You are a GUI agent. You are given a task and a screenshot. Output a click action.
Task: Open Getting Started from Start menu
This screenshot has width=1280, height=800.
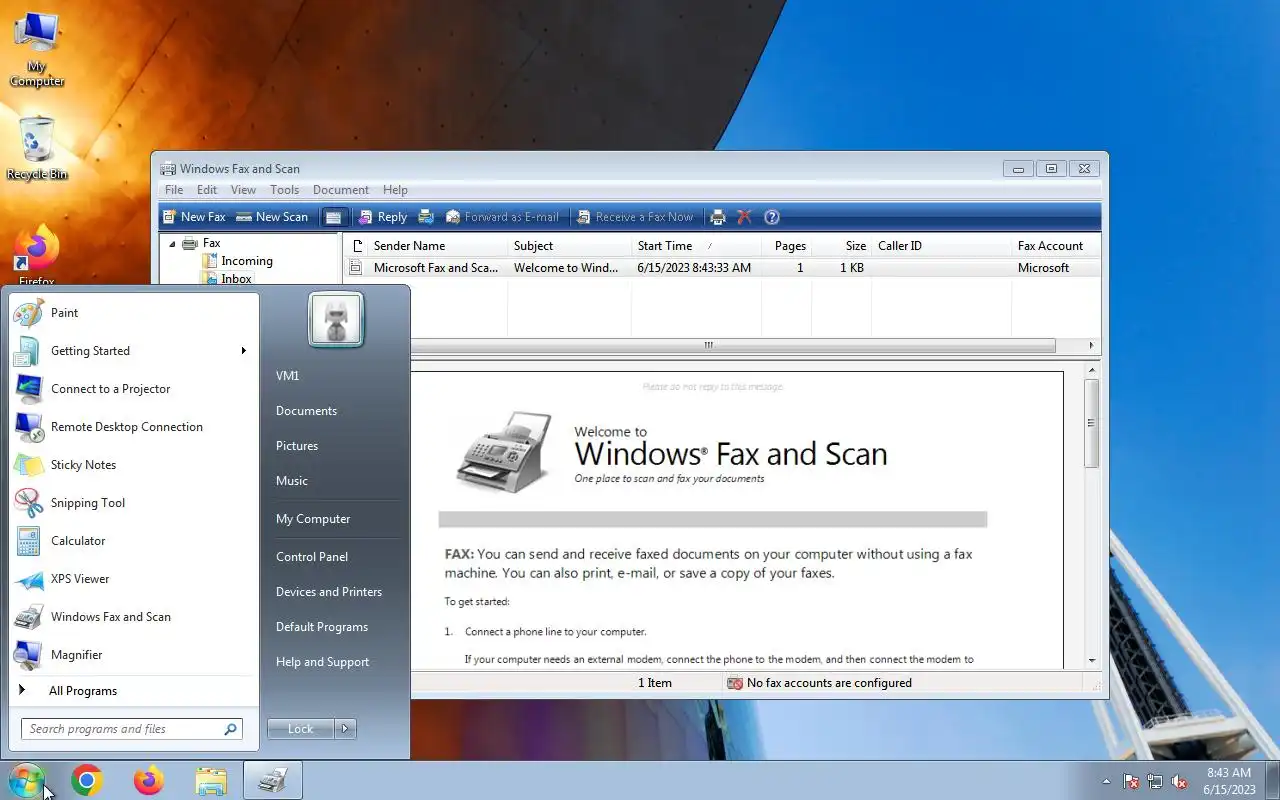pyautogui.click(x=134, y=351)
